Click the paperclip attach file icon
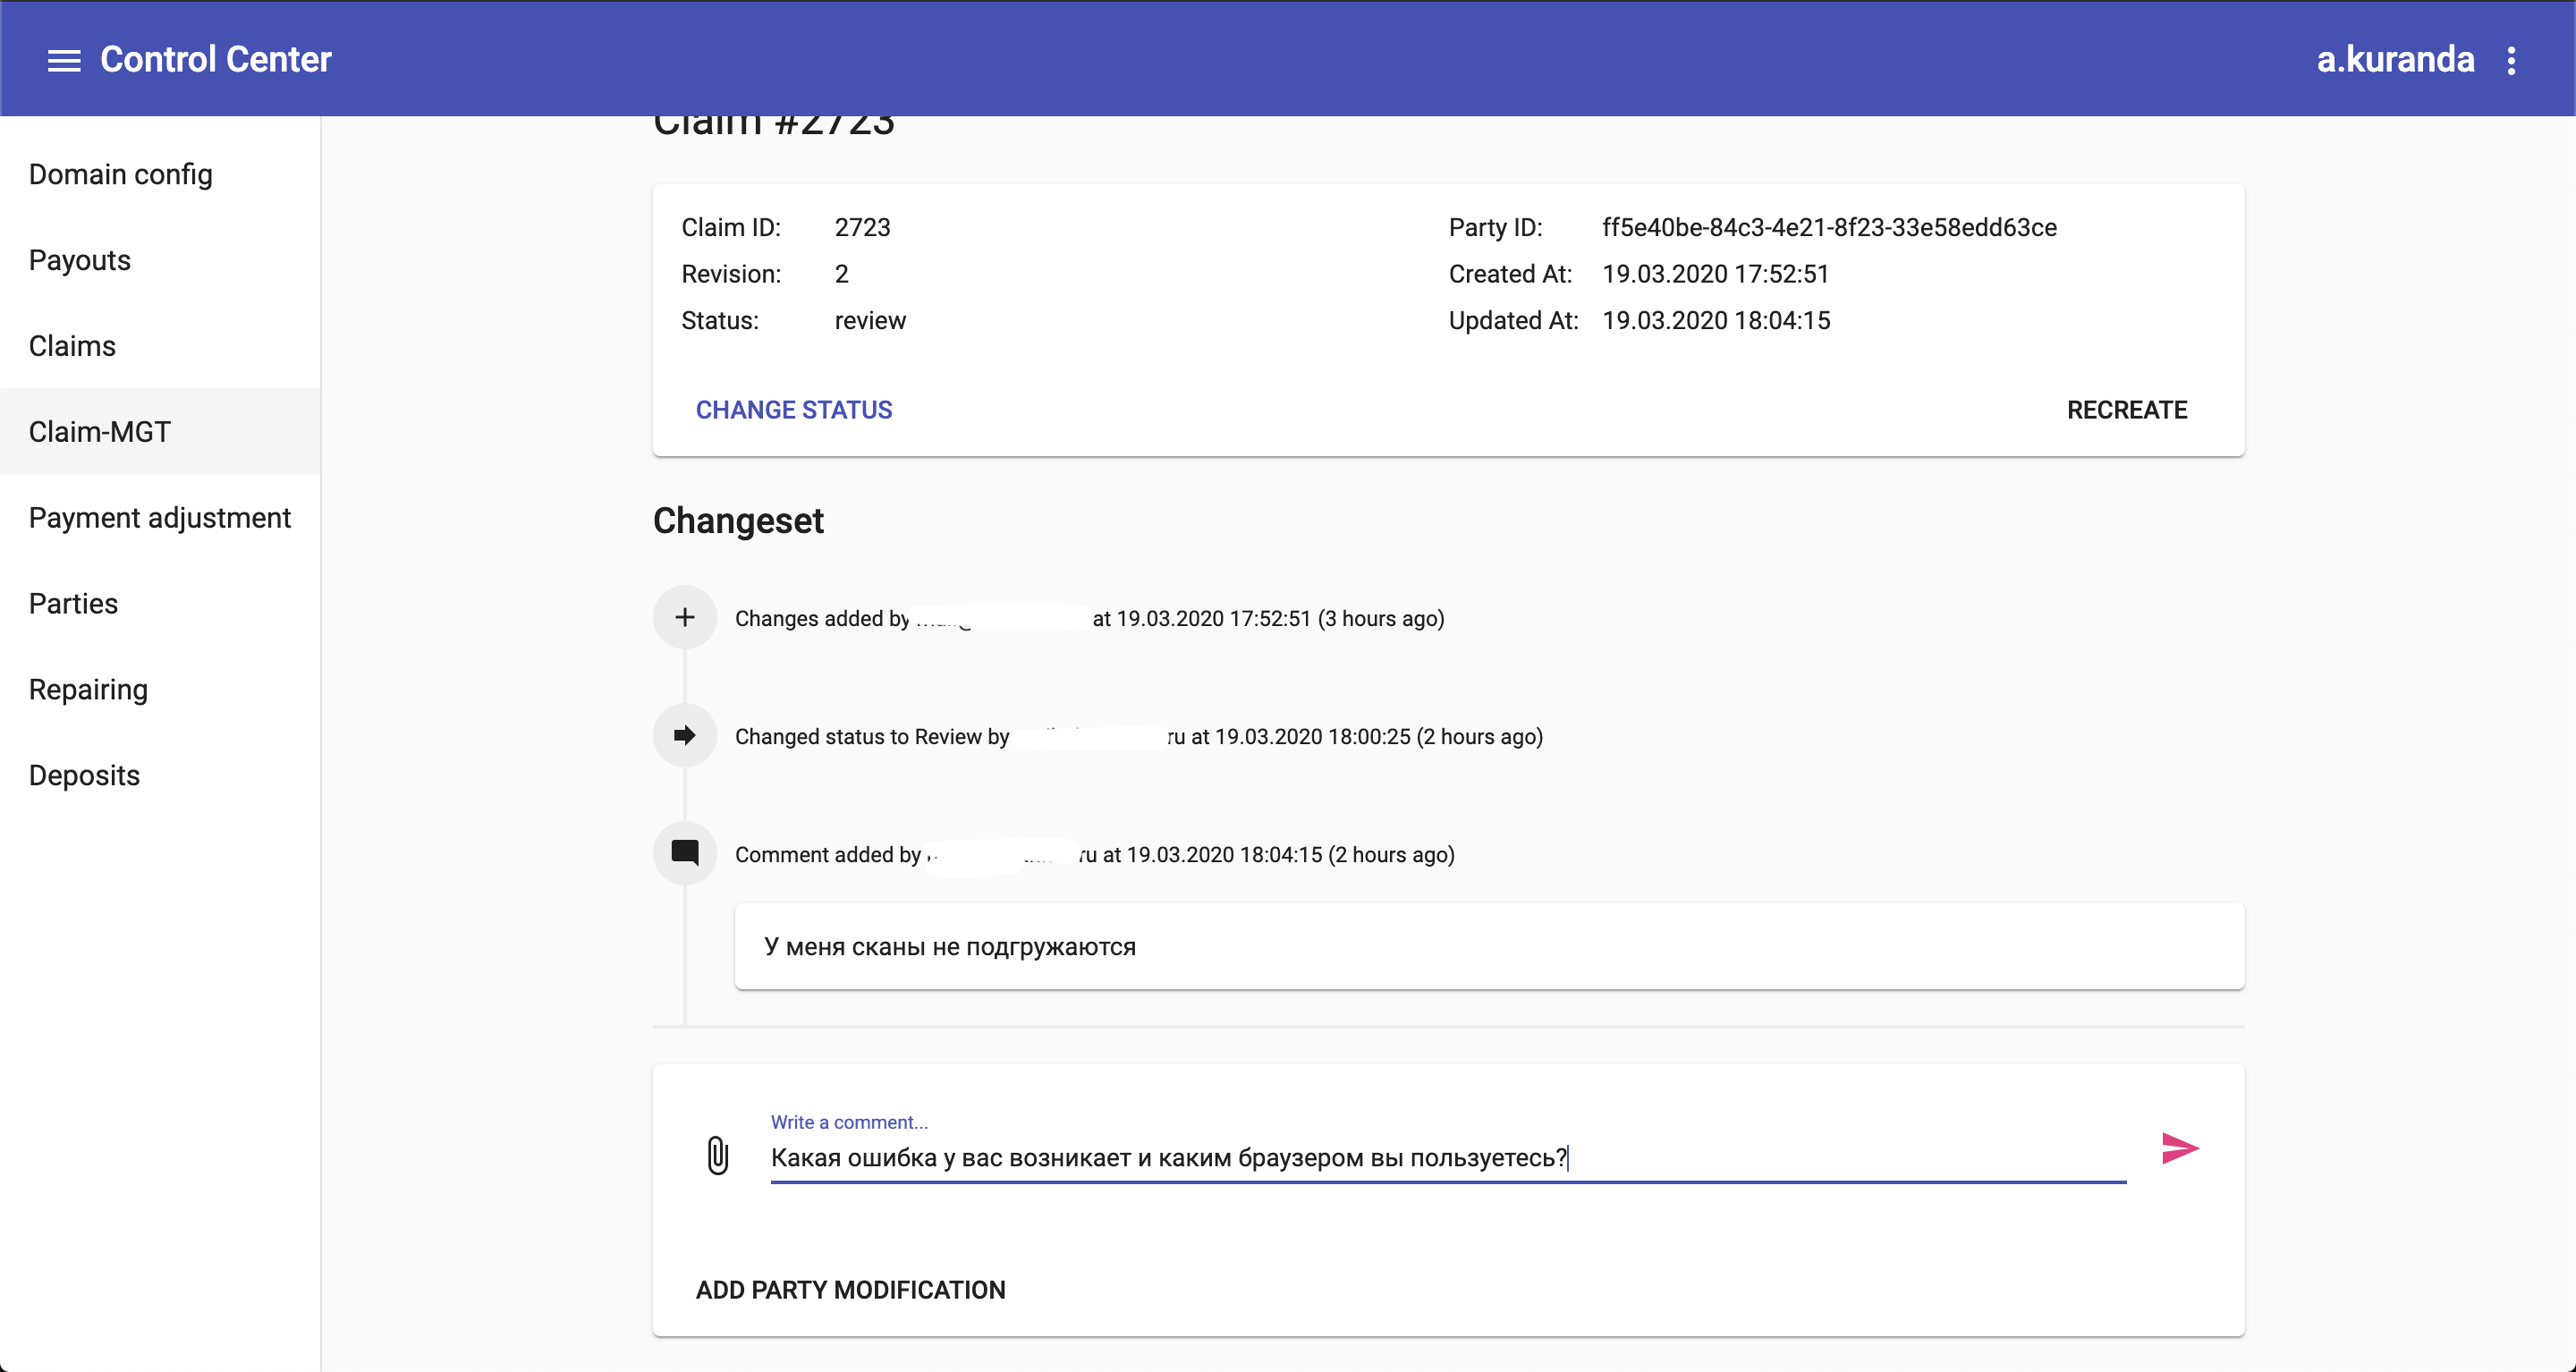The width and height of the screenshot is (2576, 1372). [x=718, y=1155]
